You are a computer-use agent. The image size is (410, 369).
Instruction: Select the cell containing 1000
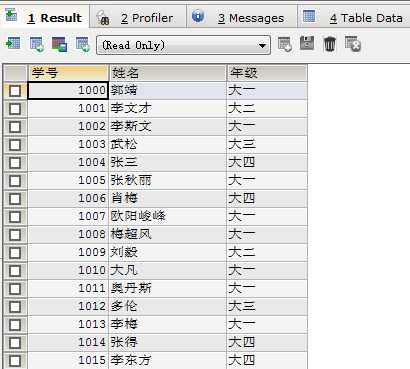click(x=68, y=91)
